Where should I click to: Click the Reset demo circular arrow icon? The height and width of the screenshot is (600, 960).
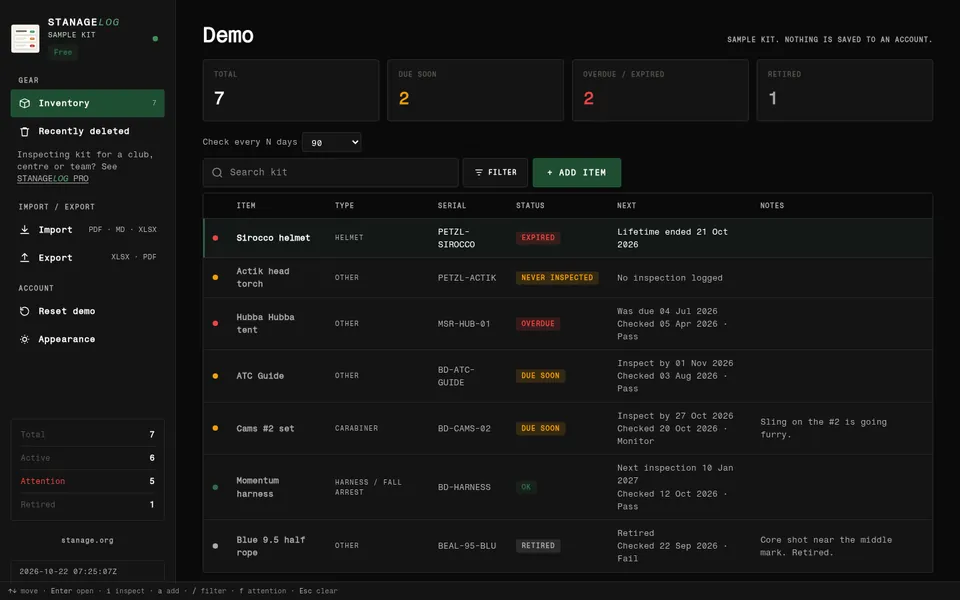24,311
